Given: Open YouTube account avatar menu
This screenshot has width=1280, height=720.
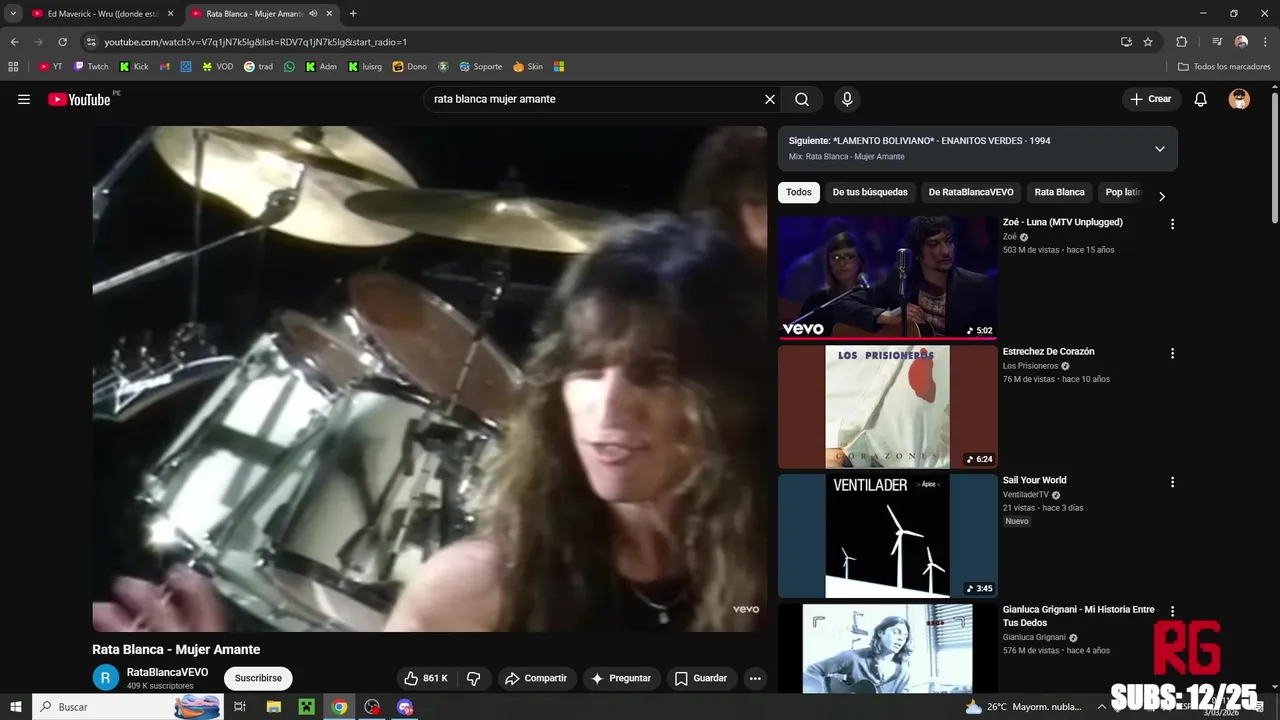Looking at the screenshot, I should click(1239, 99).
